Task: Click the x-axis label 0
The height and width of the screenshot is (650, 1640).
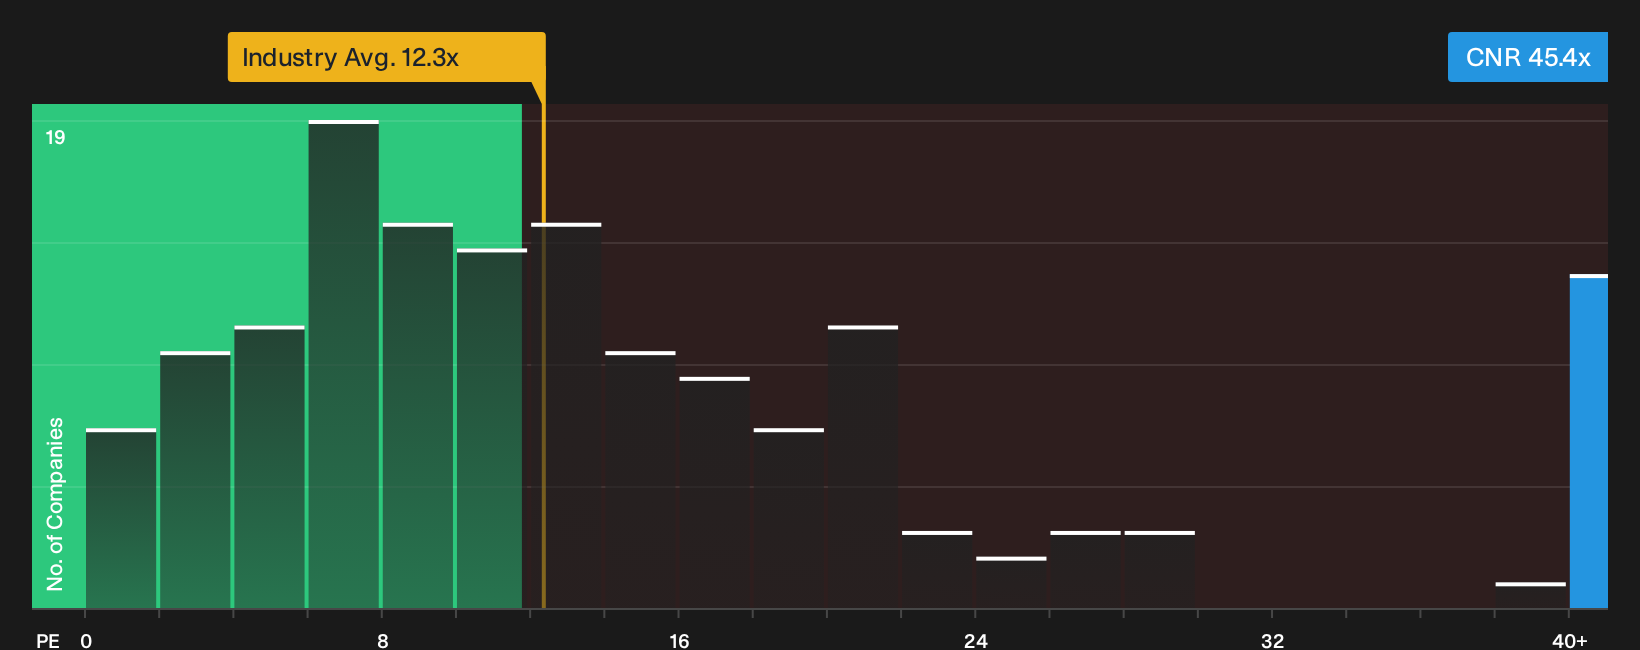Action: point(86,640)
